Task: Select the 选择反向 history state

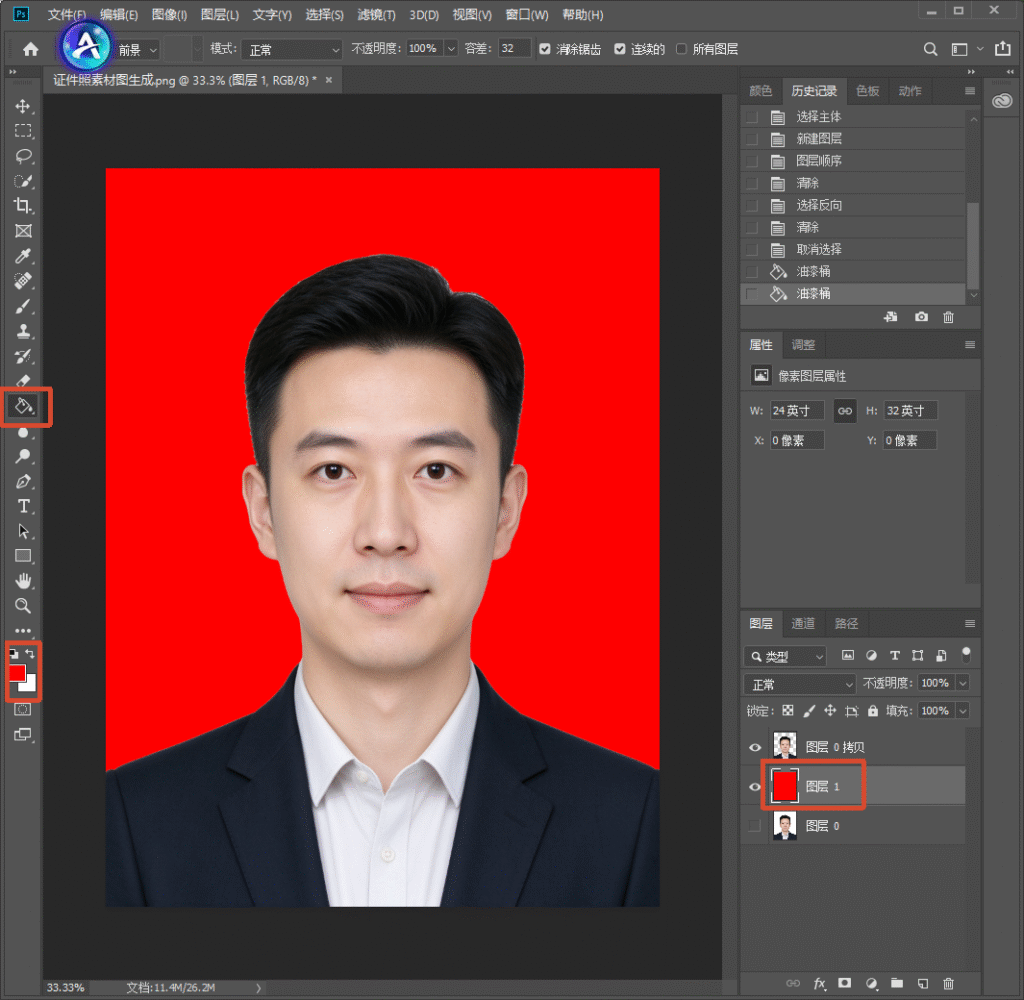Action: (853, 205)
